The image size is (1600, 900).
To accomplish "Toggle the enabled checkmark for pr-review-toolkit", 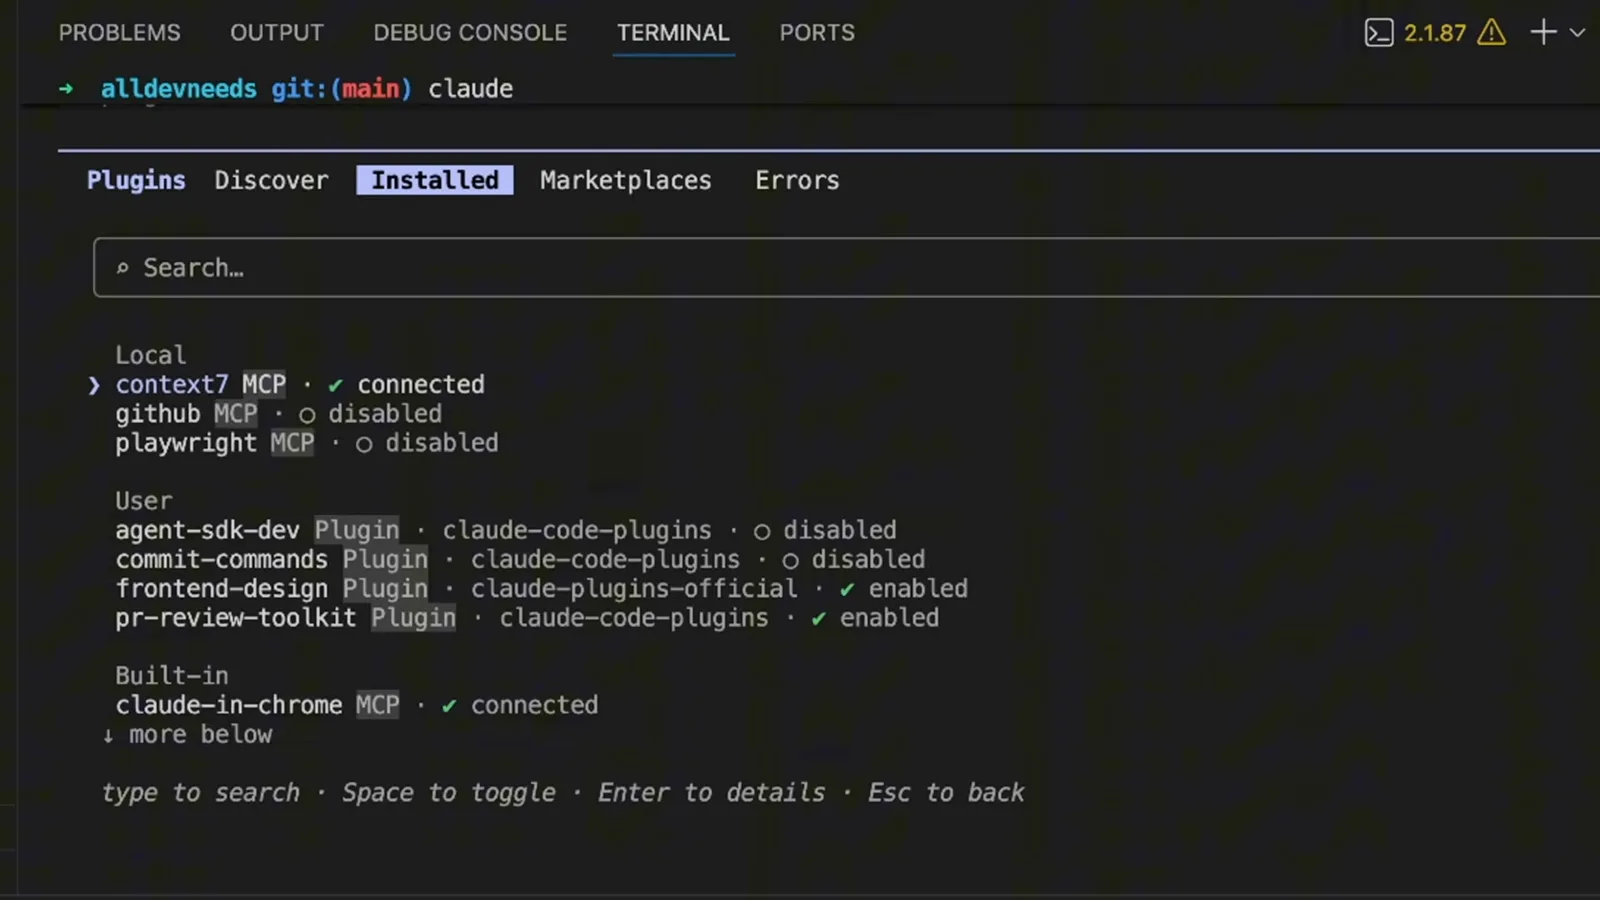I will [x=819, y=619].
